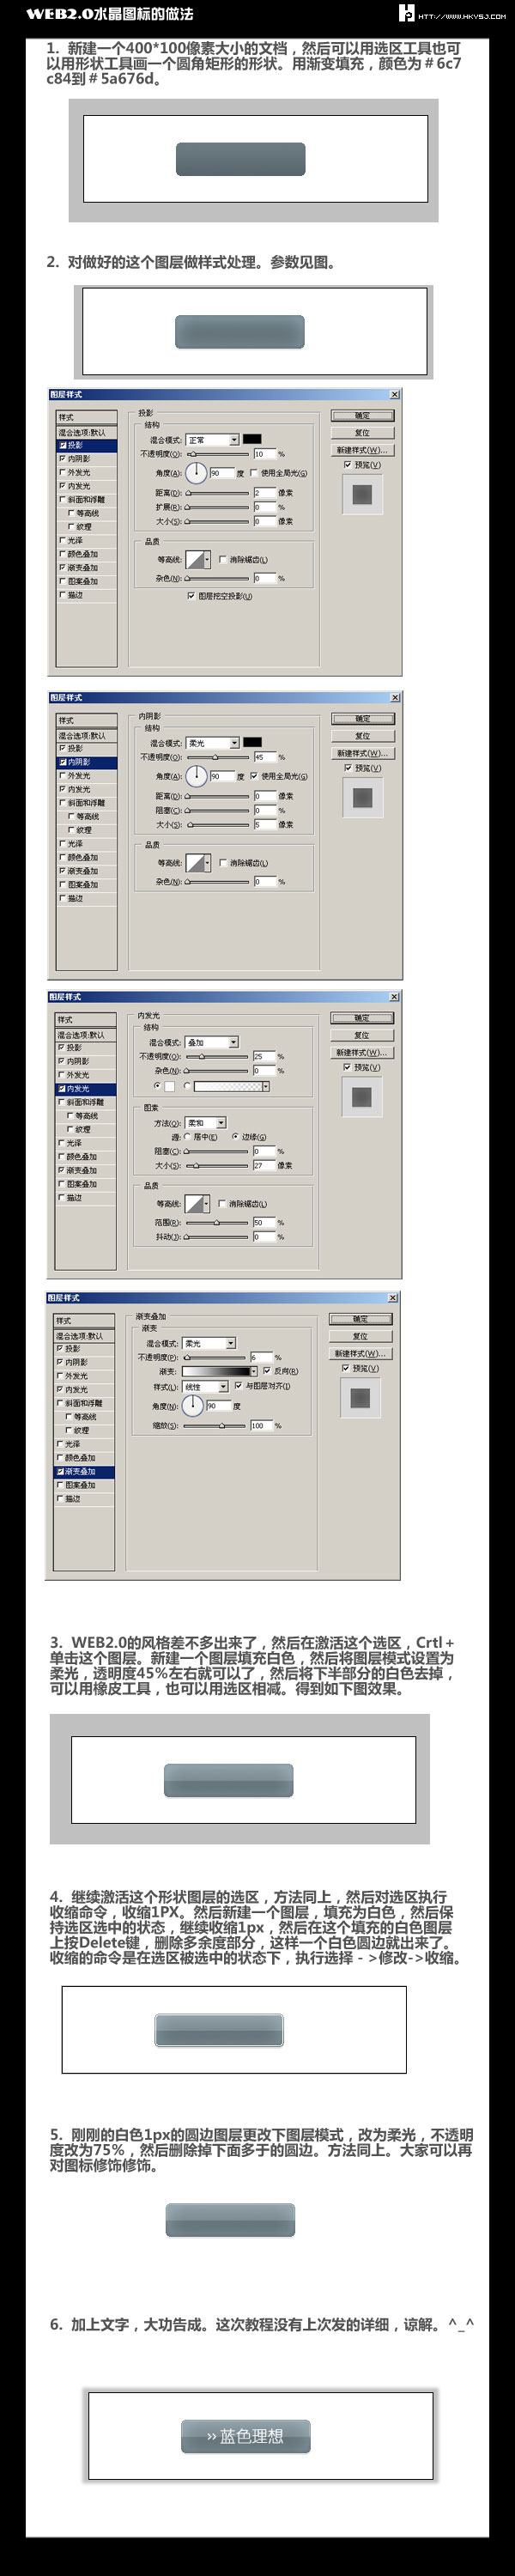This screenshot has width=515, height=2576.
Task: Open contour (等高线) thumbnail in 内发光 dialog
Action: [194, 1203]
